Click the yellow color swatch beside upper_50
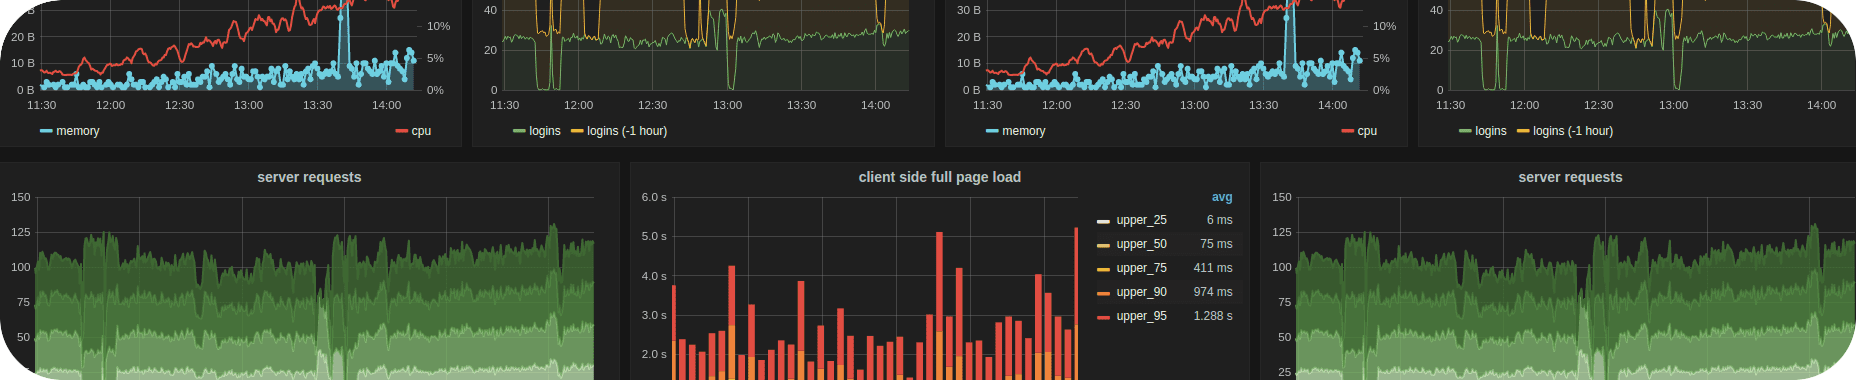The width and height of the screenshot is (1856, 380). coord(1103,245)
